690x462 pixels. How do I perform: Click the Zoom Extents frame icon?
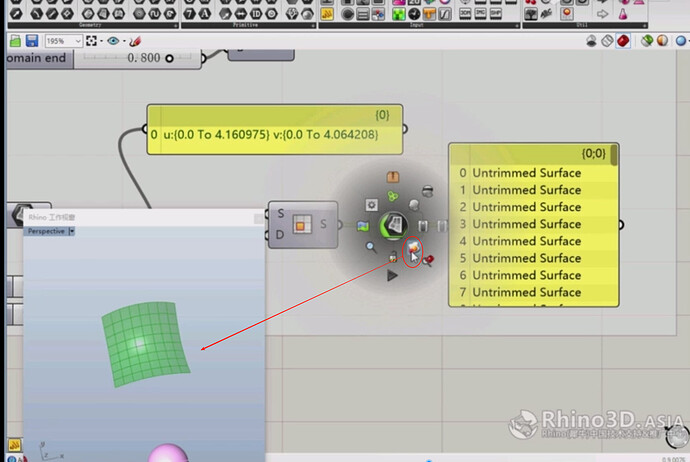pyautogui.click(x=91, y=41)
